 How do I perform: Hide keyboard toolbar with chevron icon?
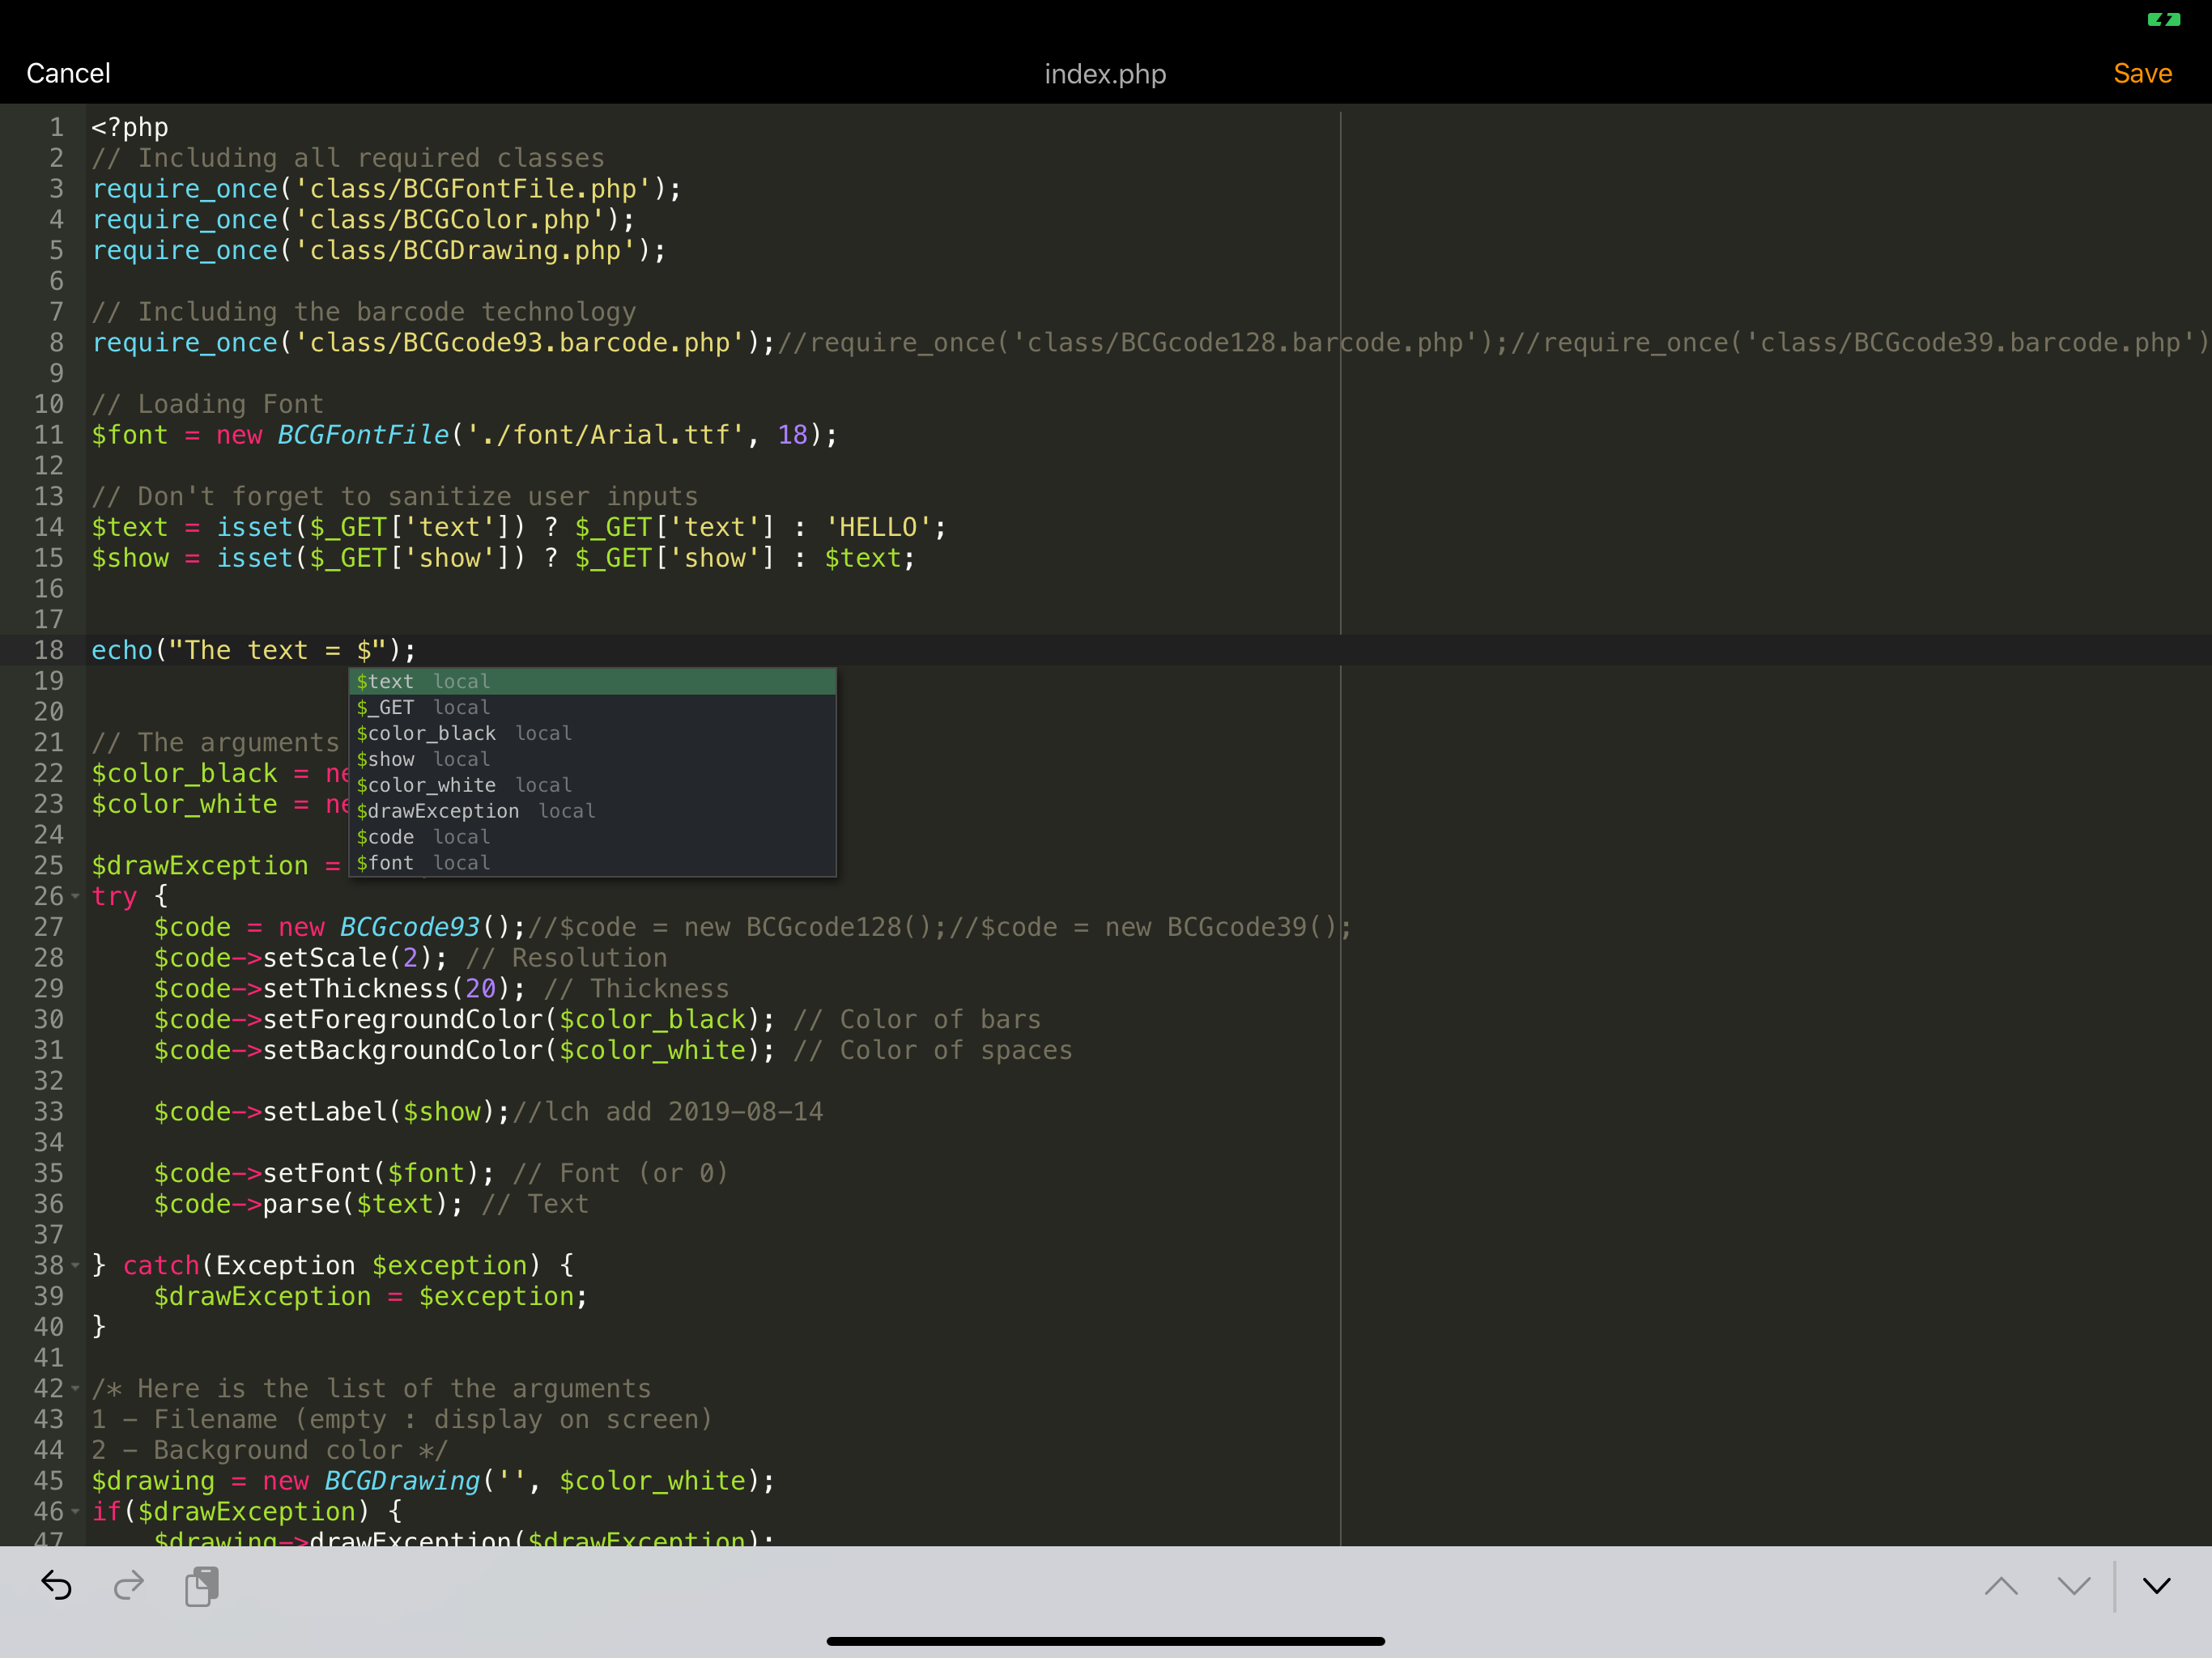click(2157, 1586)
